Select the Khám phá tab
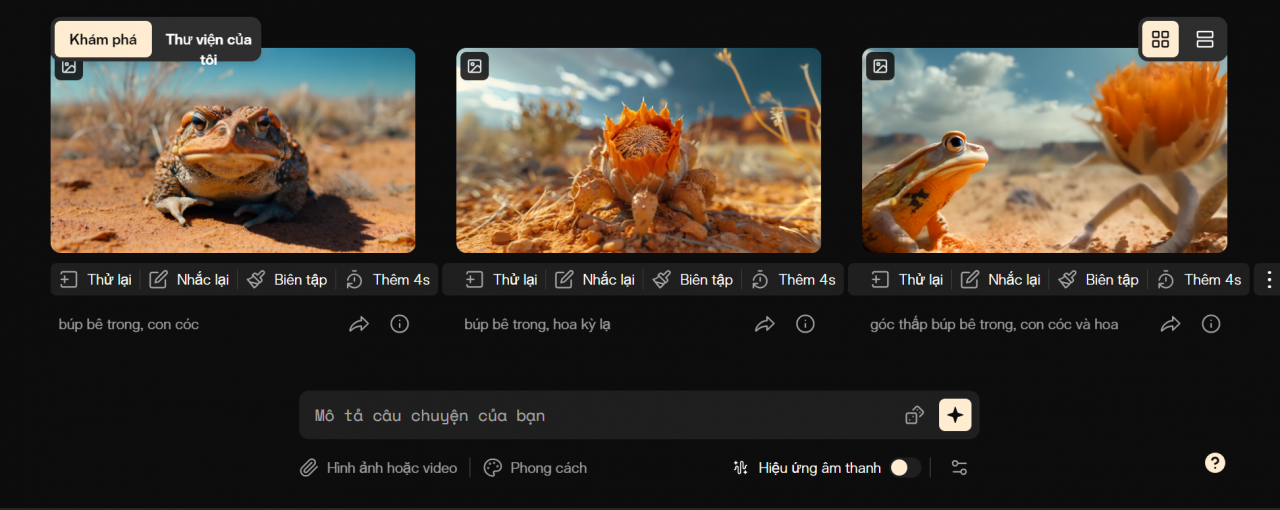This screenshot has height=510, width=1280. [103, 39]
